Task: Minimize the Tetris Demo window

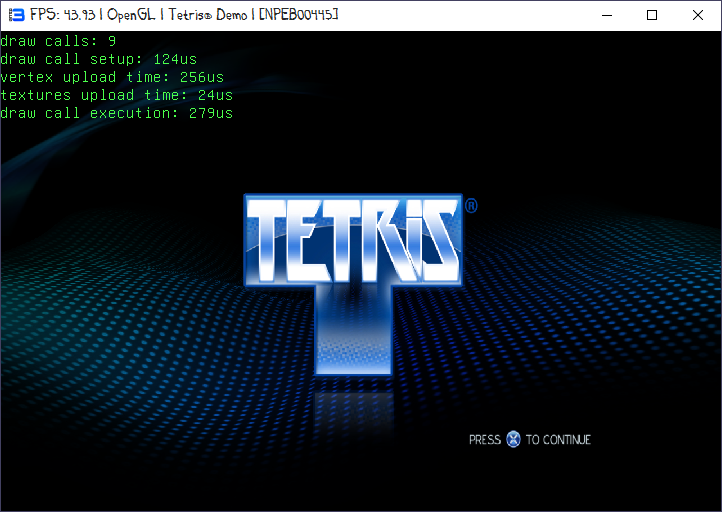Action: coord(606,15)
